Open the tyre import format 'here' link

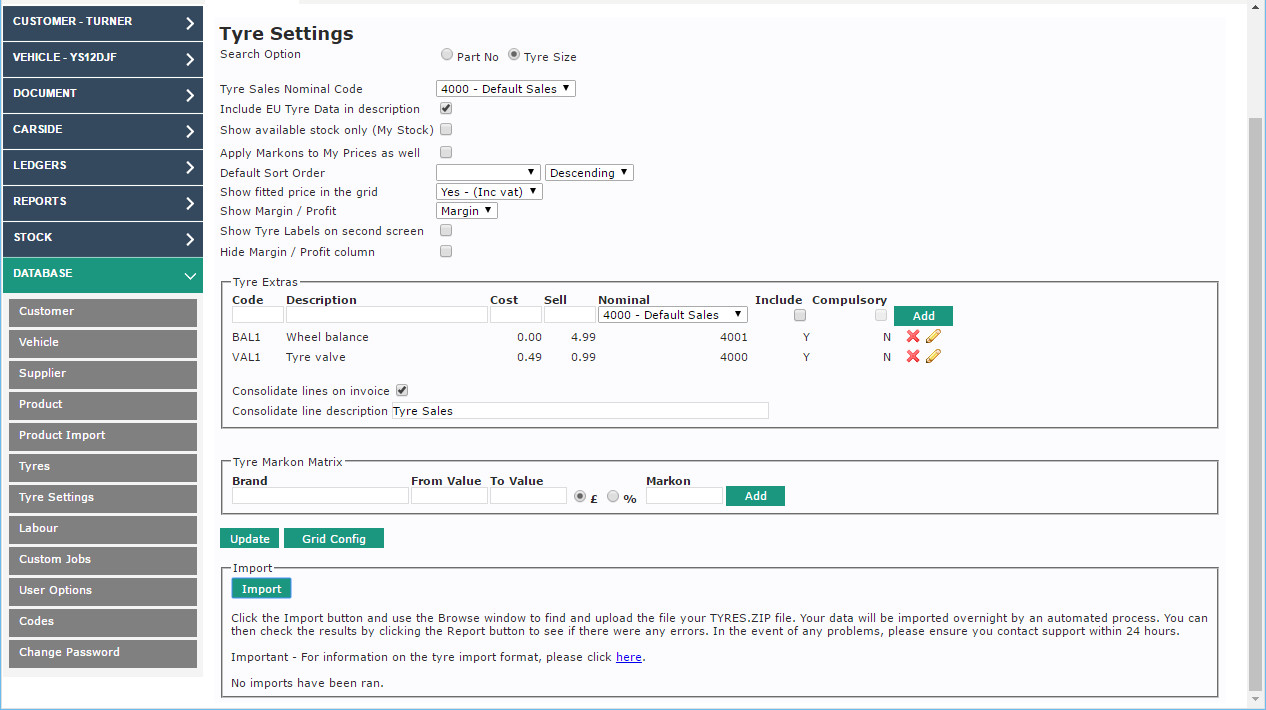pyautogui.click(x=628, y=657)
